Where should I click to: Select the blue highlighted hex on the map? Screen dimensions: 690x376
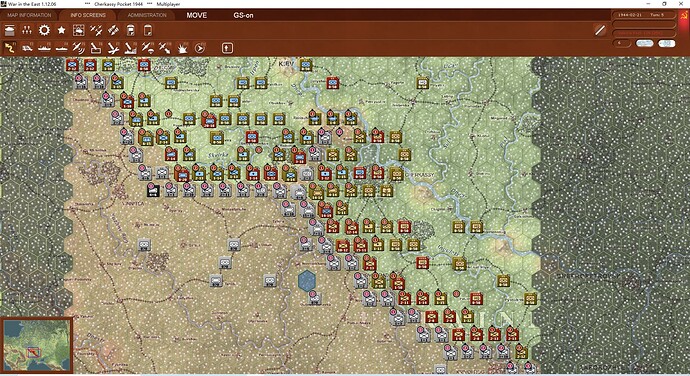click(307, 280)
